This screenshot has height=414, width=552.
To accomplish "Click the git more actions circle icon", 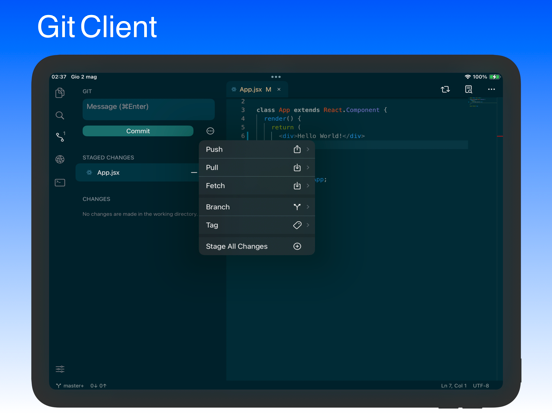I will [210, 131].
